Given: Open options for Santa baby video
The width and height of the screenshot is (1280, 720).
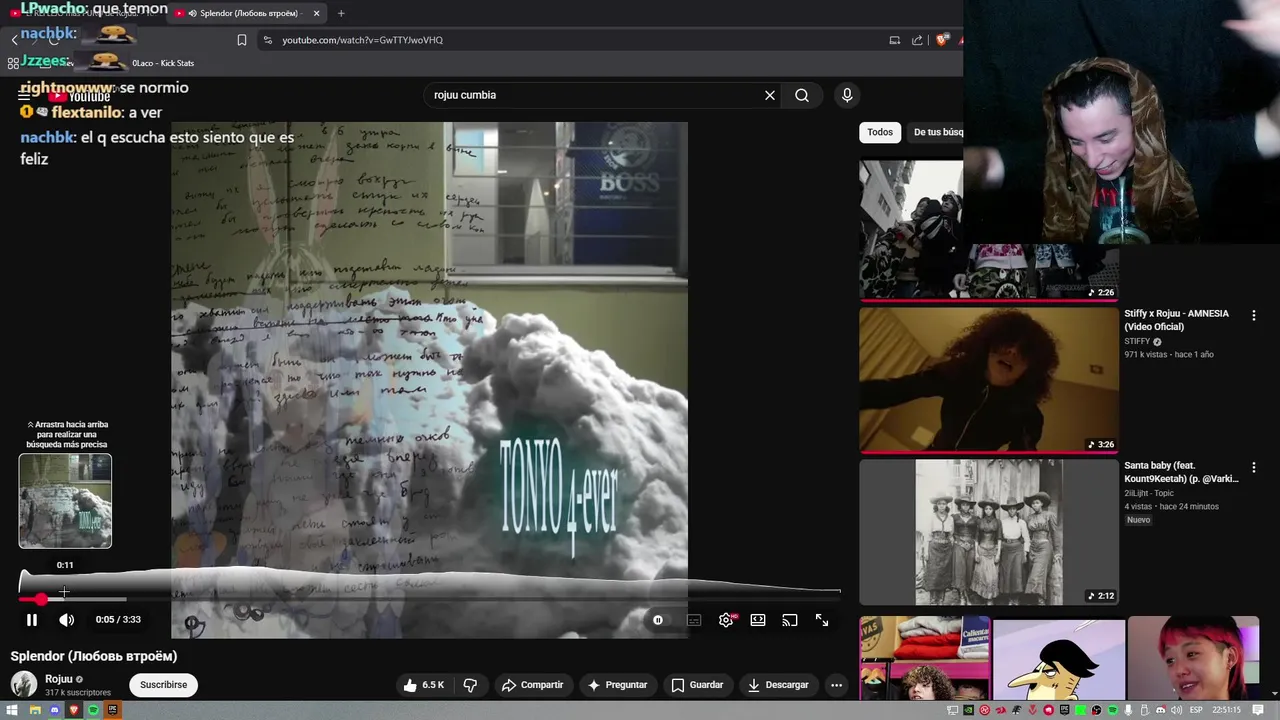Looking at the screenshot, I should tap(1253, 467).
